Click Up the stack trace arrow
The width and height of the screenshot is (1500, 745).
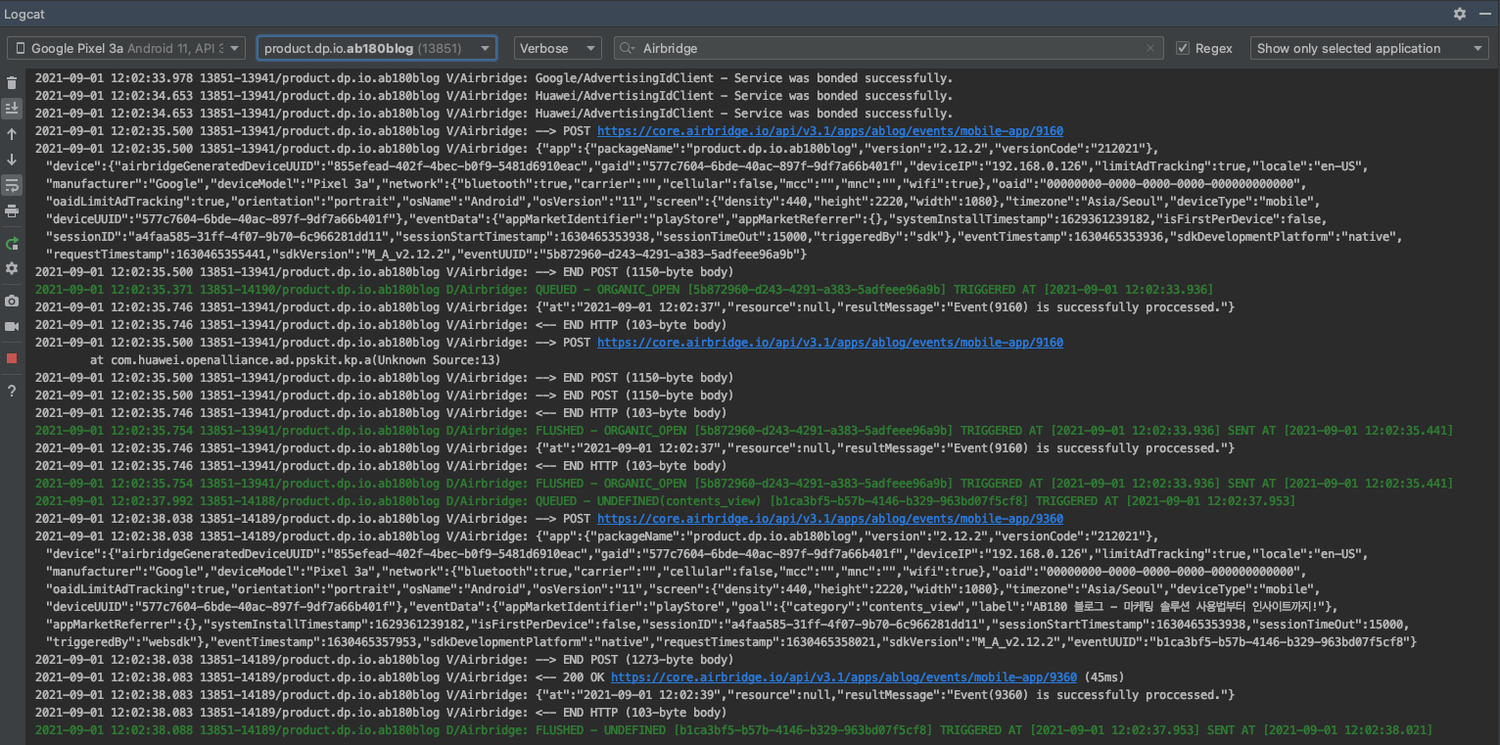12,134
